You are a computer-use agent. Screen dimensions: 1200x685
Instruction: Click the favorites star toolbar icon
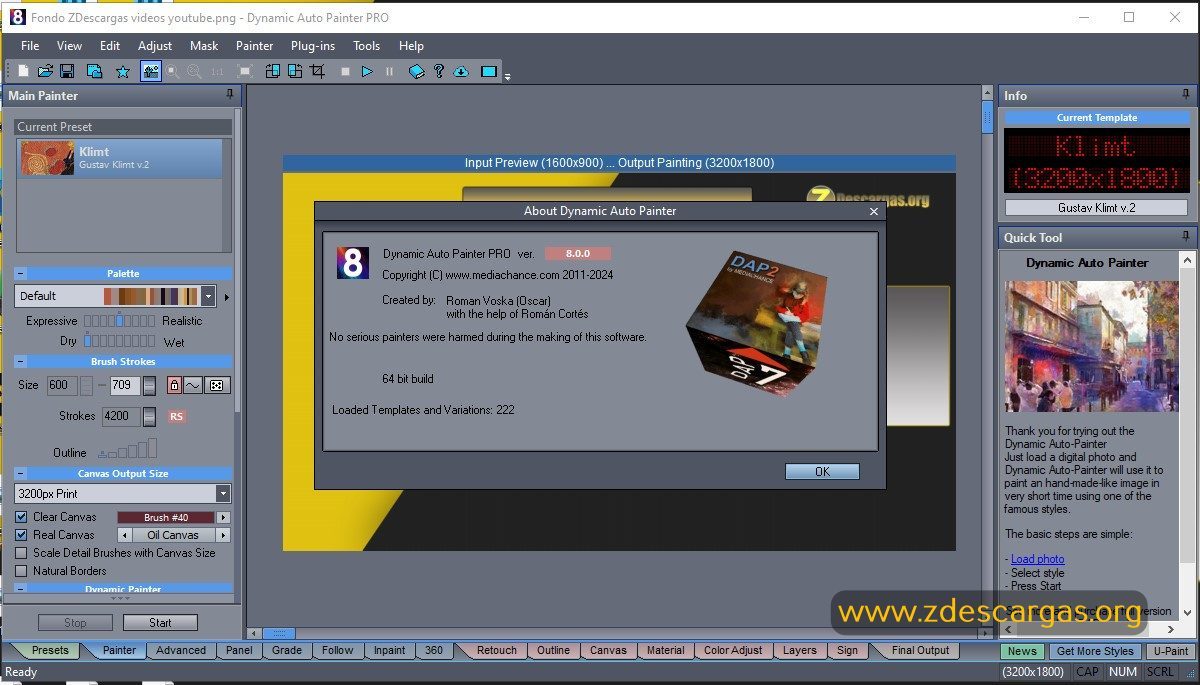(123, 72)
